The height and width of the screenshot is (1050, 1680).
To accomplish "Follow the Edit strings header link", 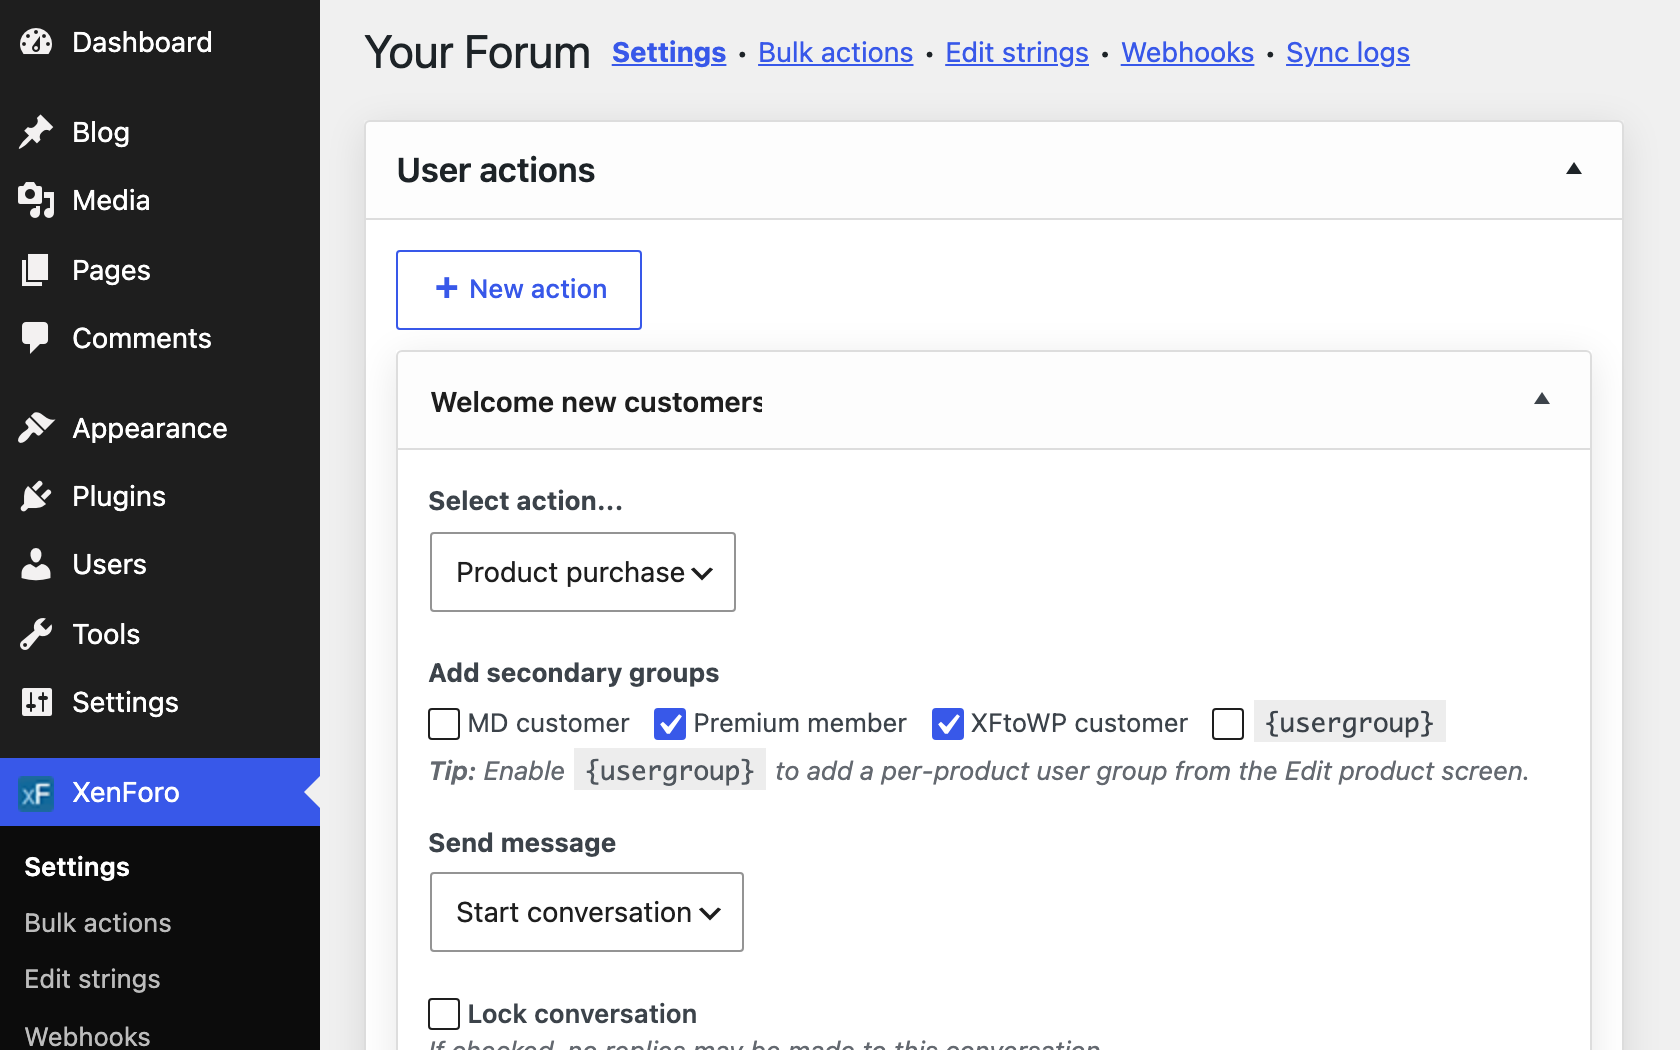I will click(1017, 52).
